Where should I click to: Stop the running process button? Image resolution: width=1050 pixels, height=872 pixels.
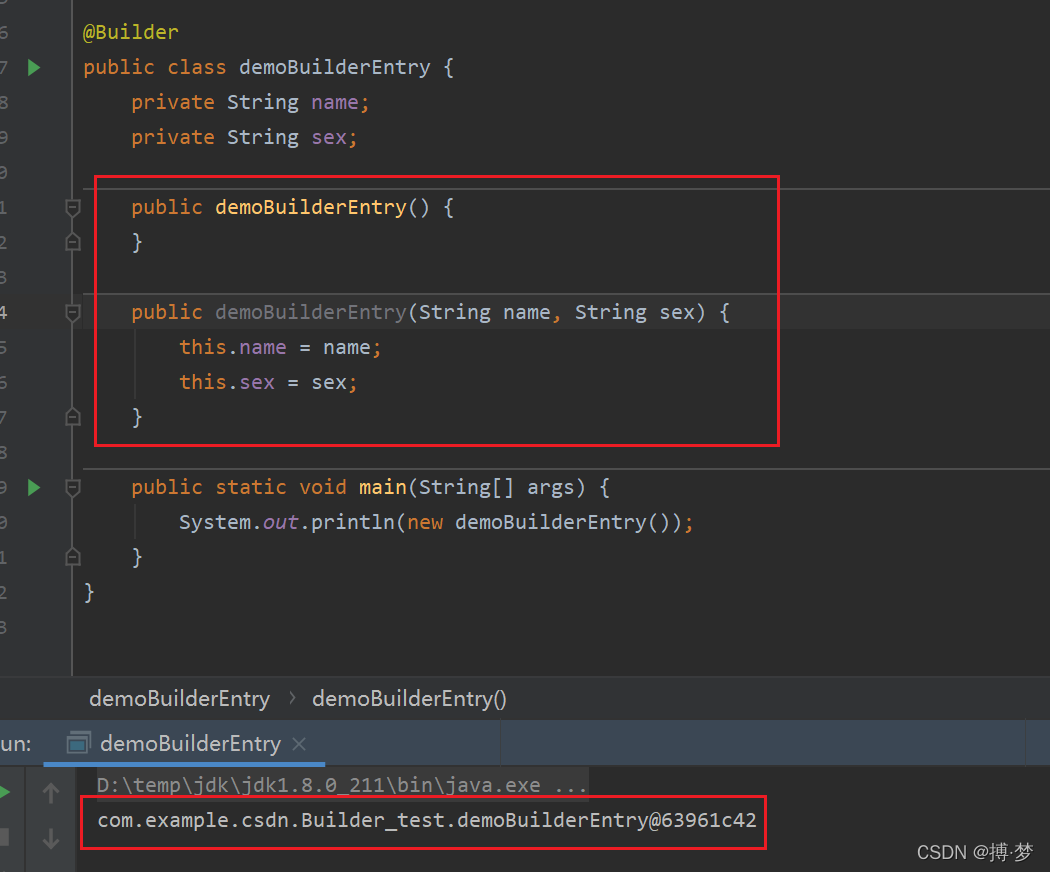click(x=5, y=837)
